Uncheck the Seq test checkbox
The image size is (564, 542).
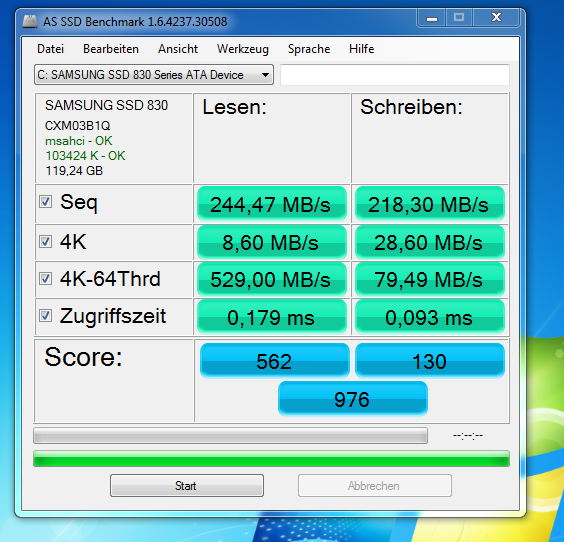coord(45,202)
